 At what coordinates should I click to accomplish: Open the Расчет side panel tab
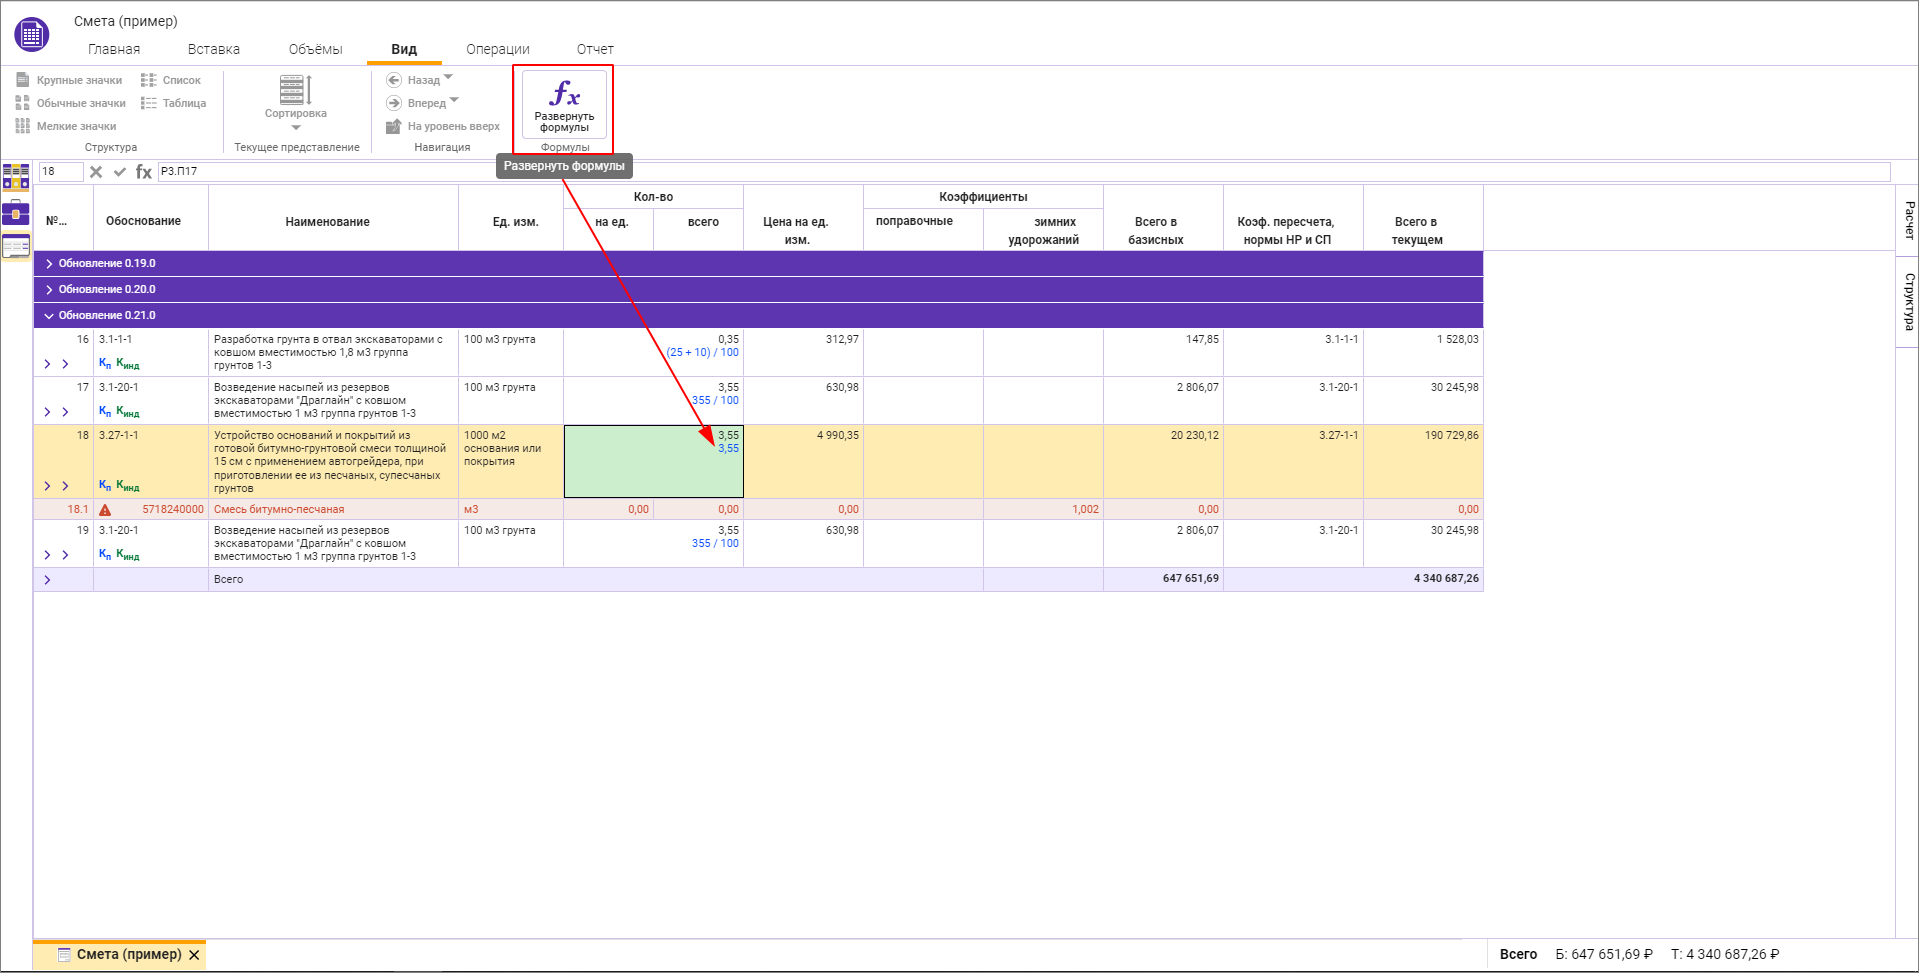pyautogui.click(x=1908, y=220)
